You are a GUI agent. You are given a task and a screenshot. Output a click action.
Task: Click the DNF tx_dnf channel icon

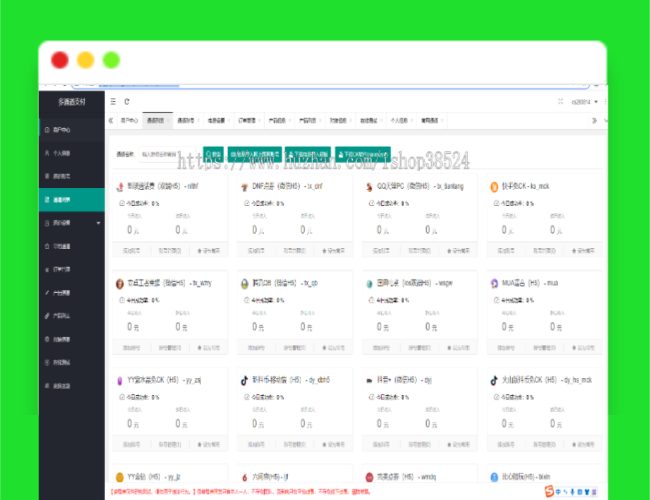click(x=244, y=186)
